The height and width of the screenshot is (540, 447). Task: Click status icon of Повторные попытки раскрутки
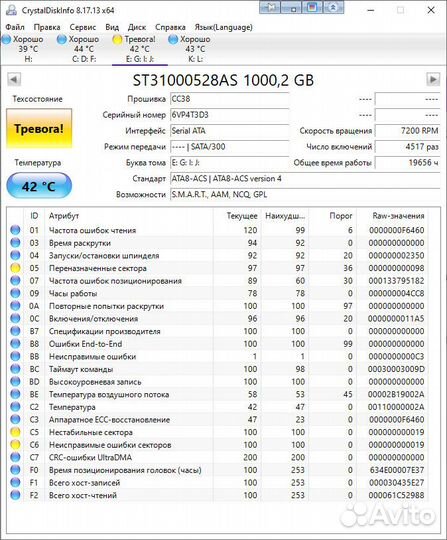15,306
